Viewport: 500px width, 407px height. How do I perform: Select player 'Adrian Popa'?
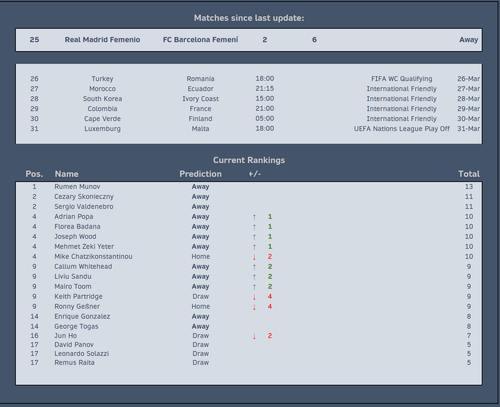(x=74, y=217)
